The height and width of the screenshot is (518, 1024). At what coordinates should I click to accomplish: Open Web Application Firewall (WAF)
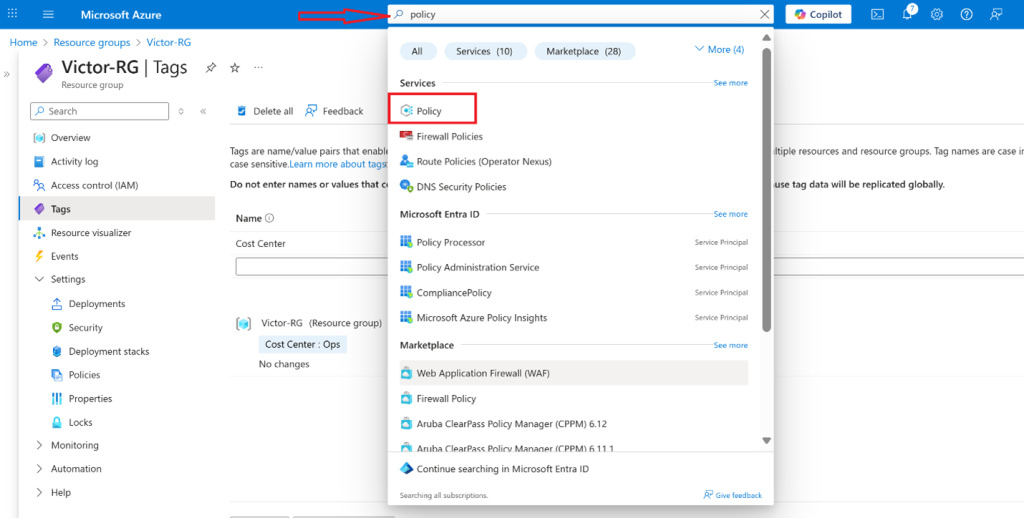(573, 373)
